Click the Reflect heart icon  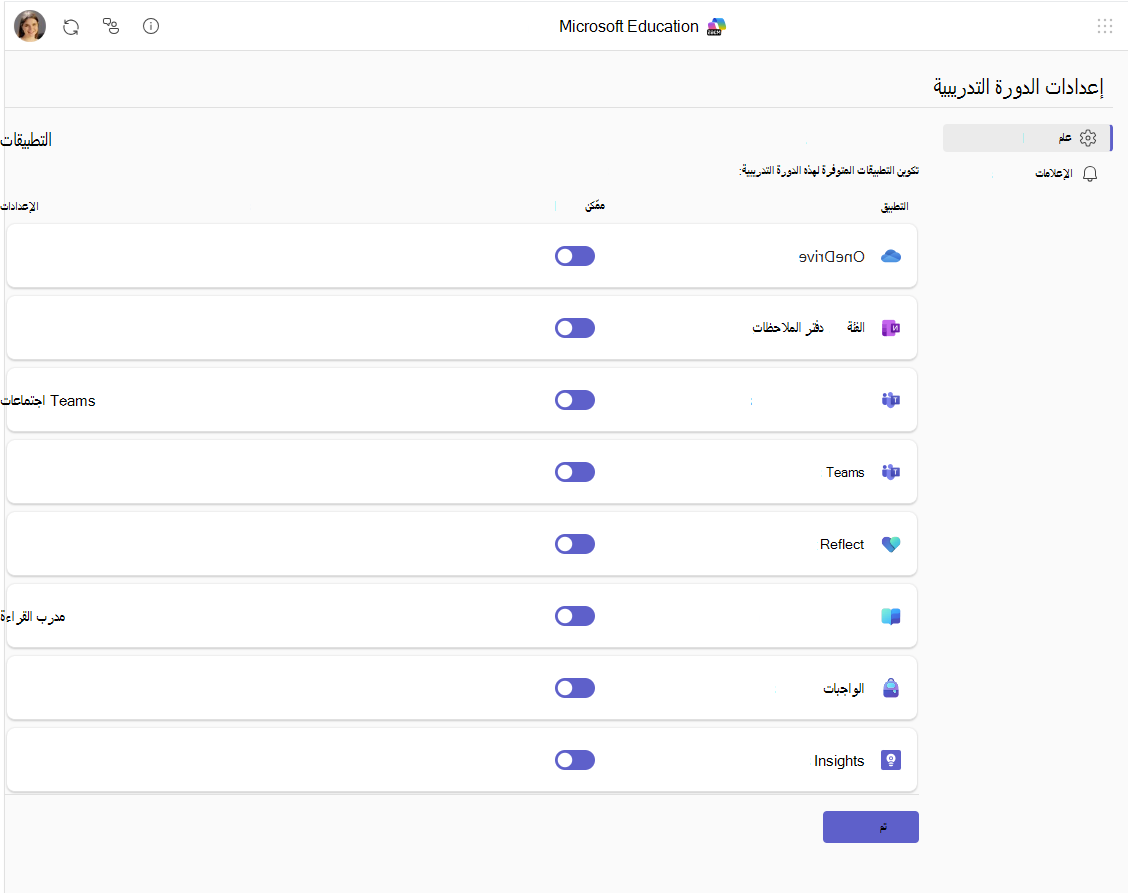coord(891,544)
